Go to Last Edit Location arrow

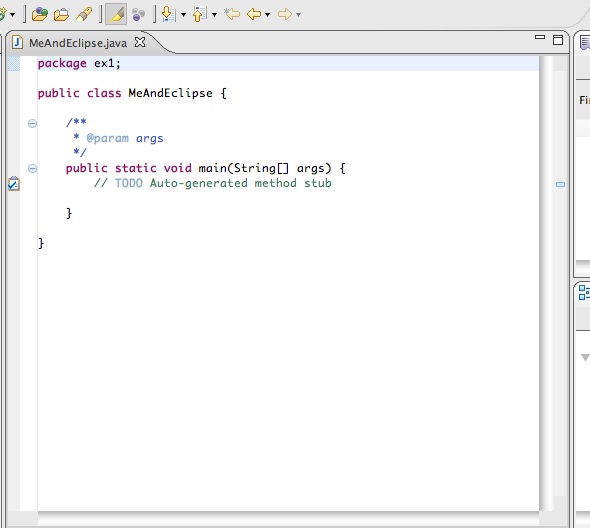[232, 14]
